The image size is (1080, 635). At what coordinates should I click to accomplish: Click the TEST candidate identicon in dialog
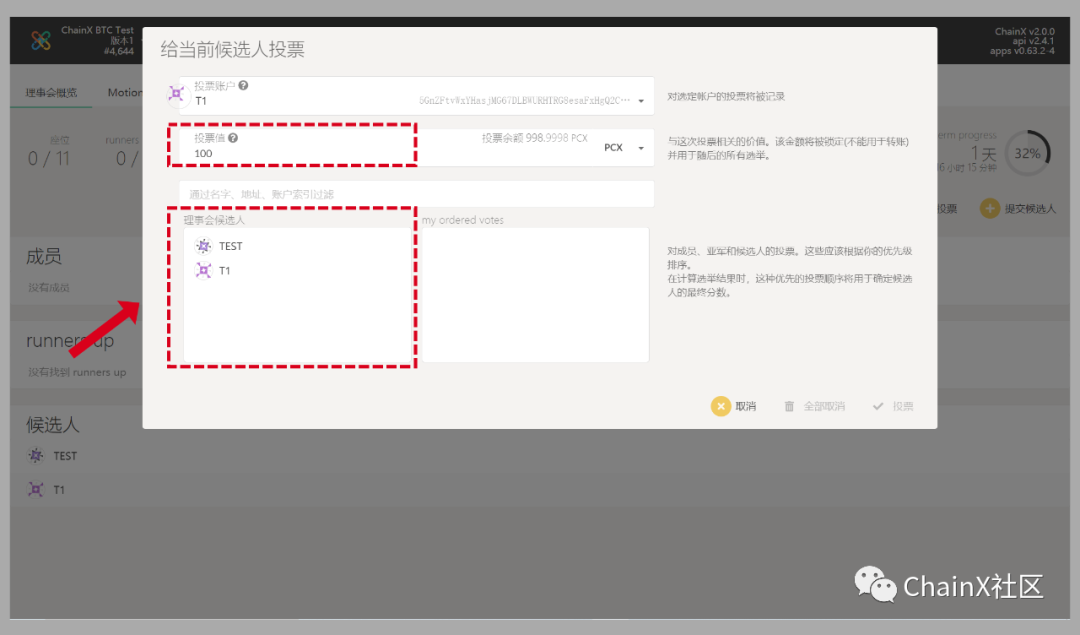[x=203, y=246]
